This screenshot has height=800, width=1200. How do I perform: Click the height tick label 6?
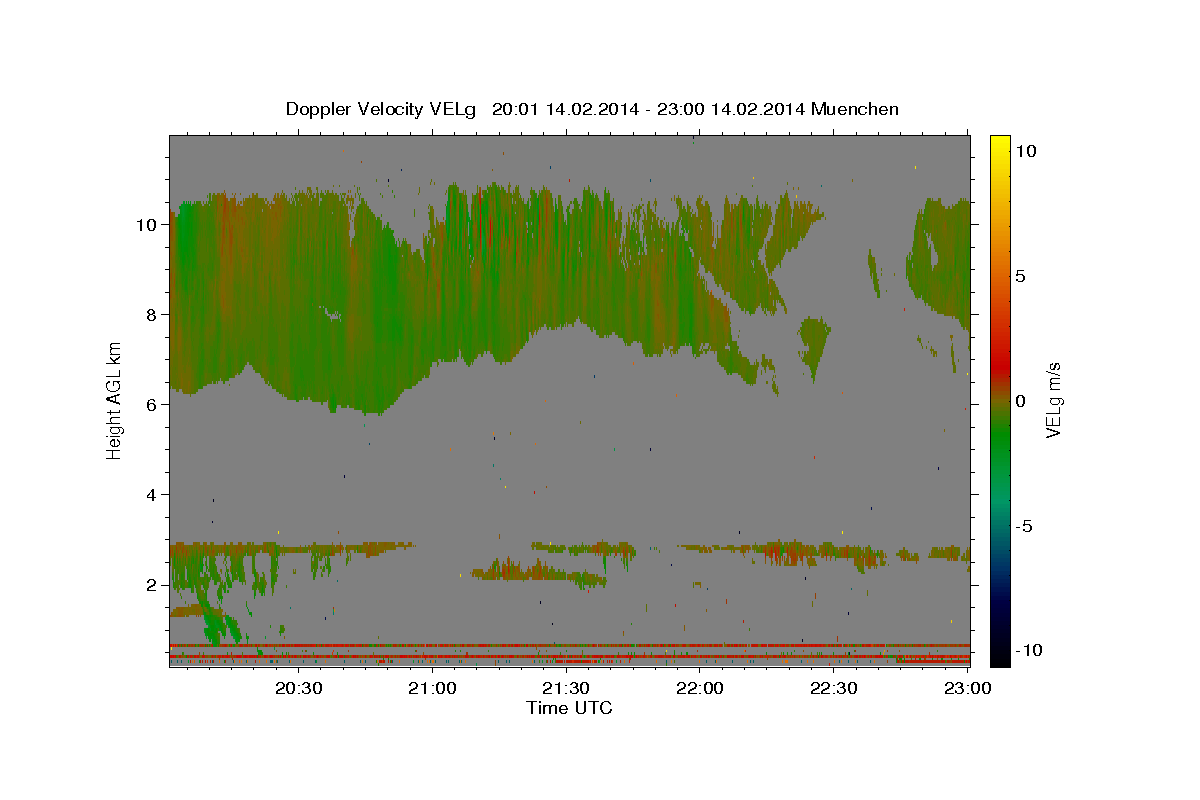[x=154, y=404]
